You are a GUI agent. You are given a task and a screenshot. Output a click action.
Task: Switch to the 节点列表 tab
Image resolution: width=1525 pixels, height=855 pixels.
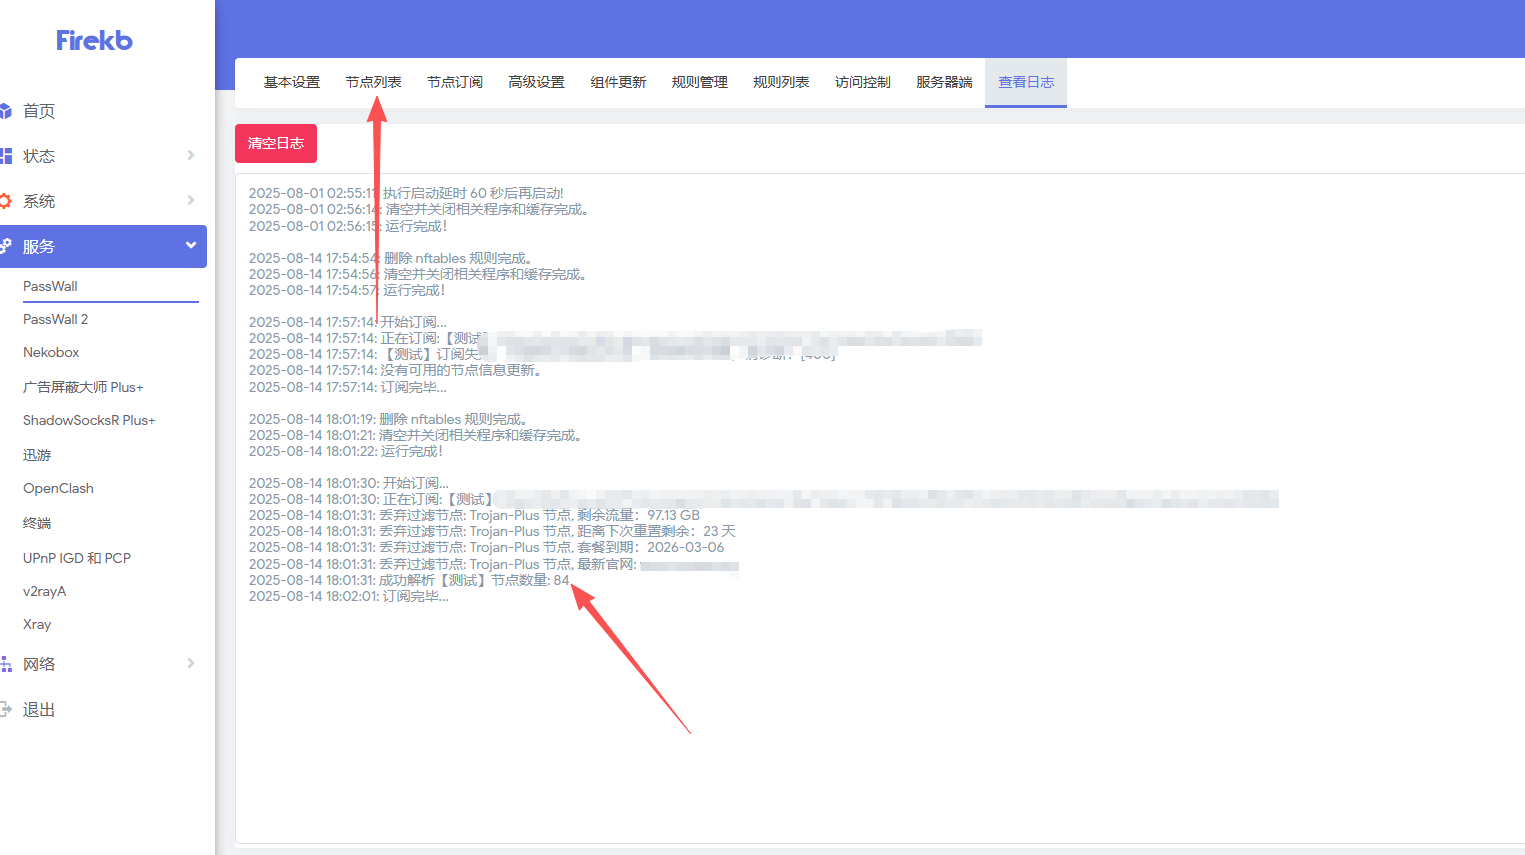point(373,82)
